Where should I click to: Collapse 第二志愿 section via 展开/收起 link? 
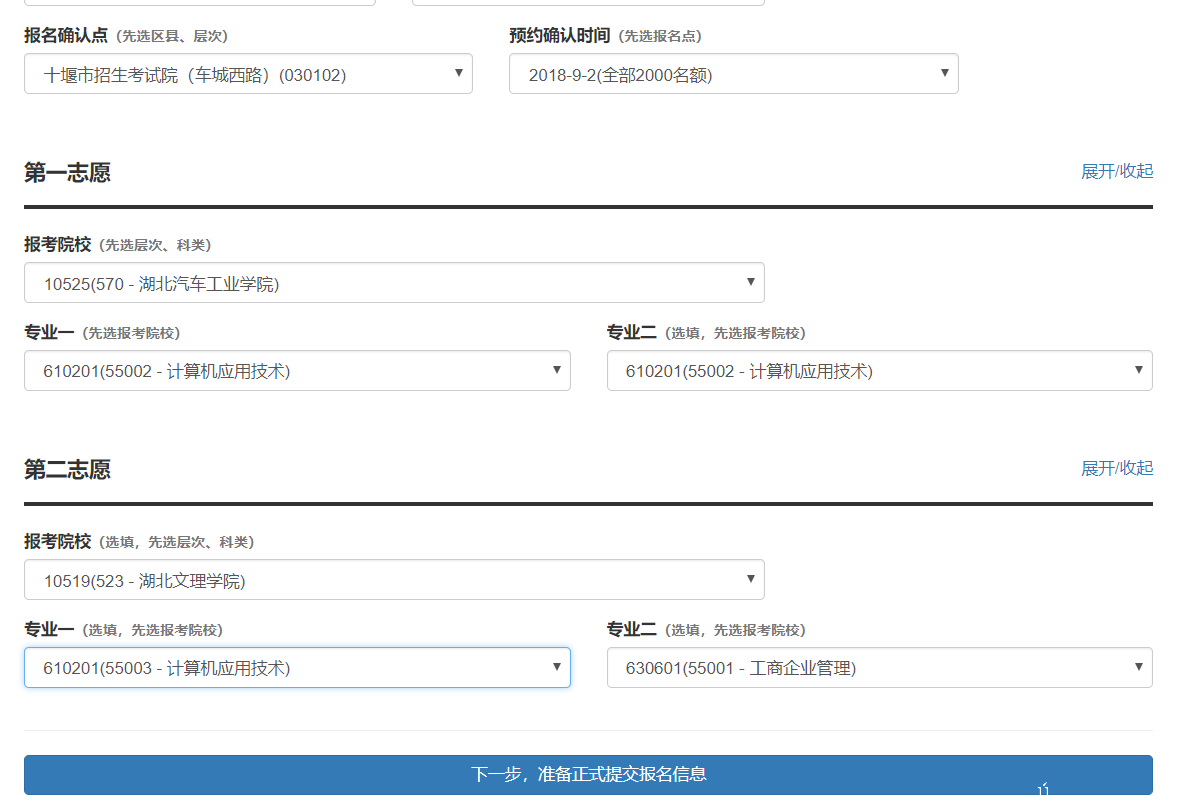point(1117,468)
